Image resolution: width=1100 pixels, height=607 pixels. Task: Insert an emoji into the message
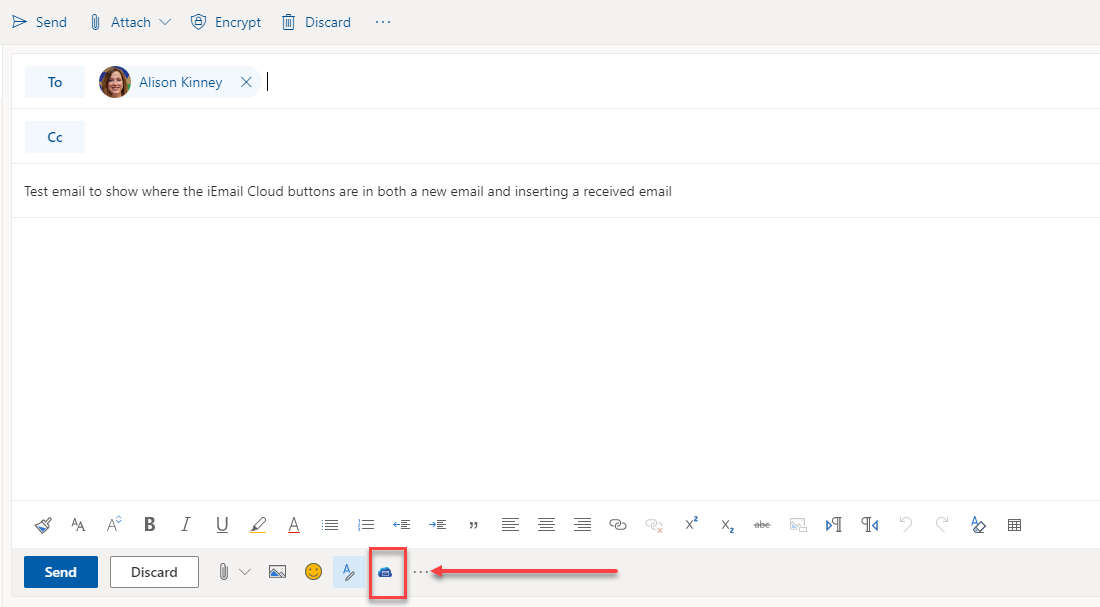point(313,571)
